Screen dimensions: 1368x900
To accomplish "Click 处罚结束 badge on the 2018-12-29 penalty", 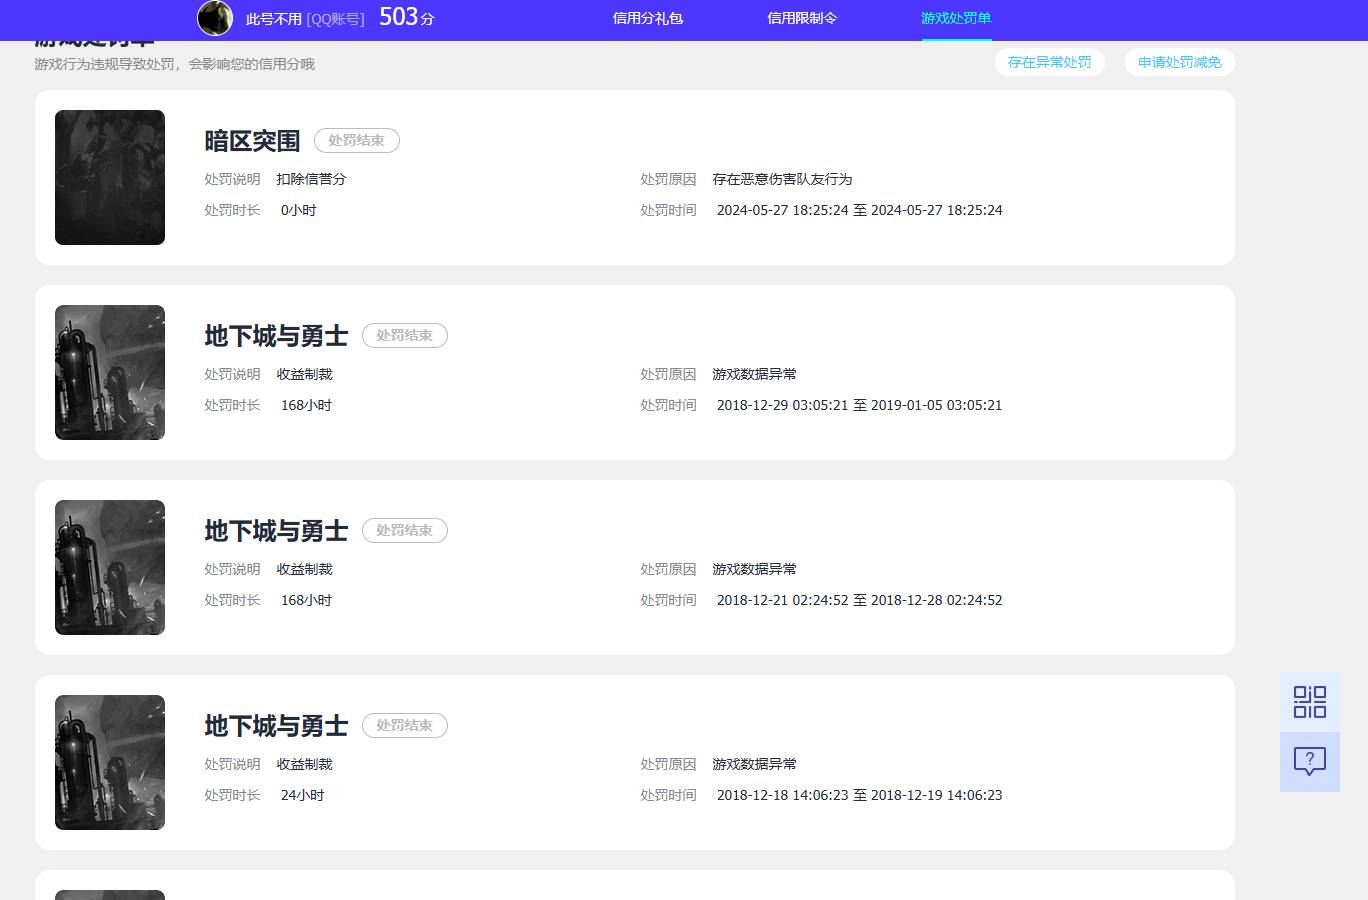I will (404, 336).
